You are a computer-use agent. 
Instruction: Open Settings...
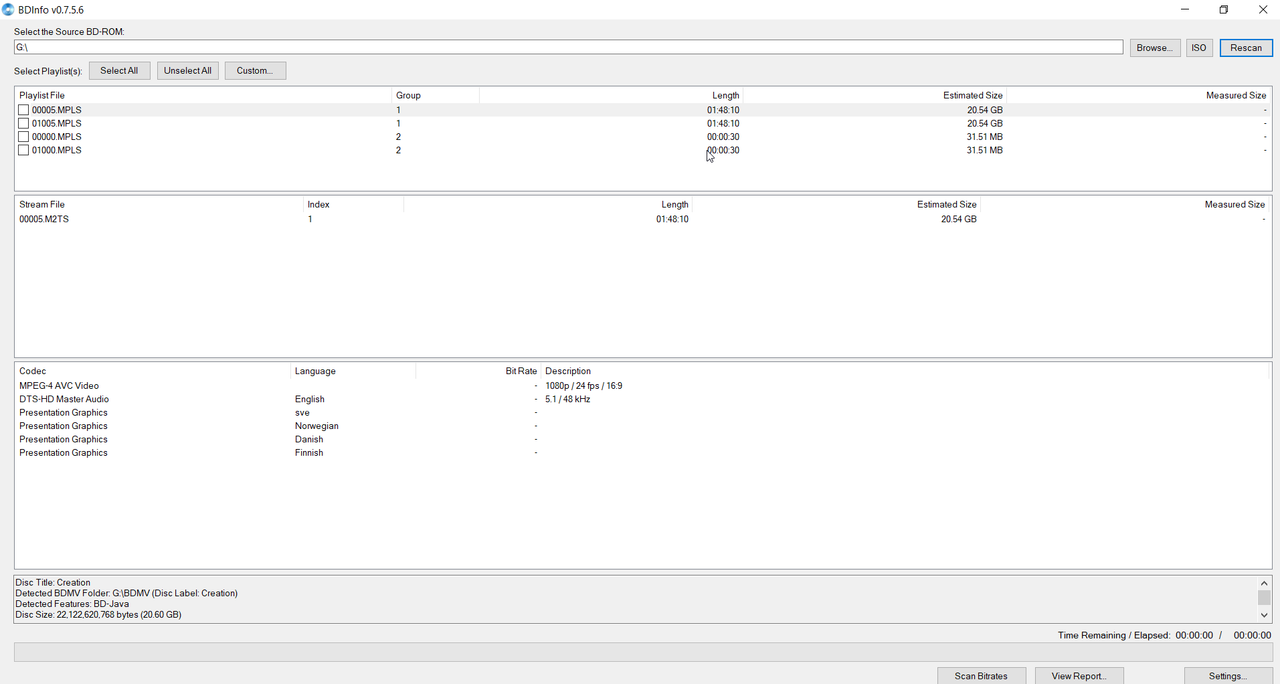coord(1228,676)
